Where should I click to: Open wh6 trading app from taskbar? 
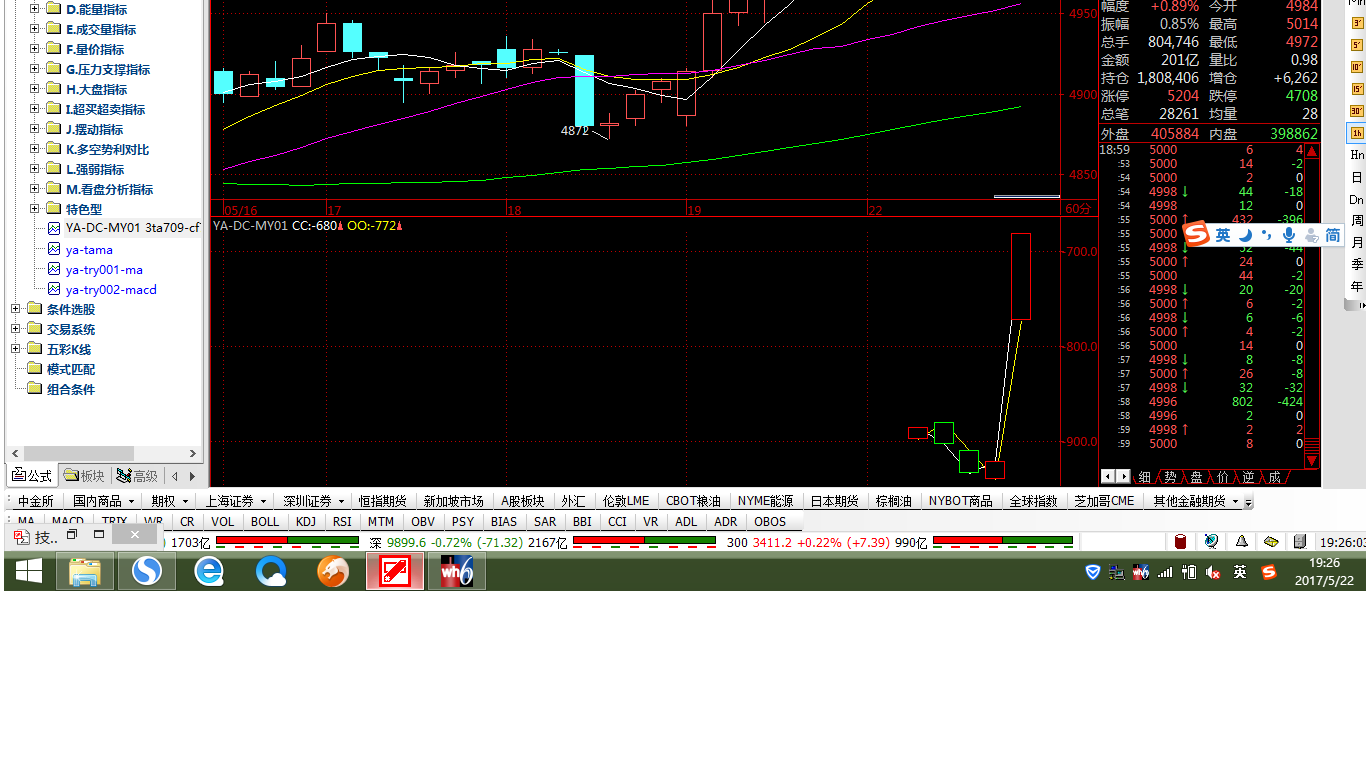click(x=457, y=572)
